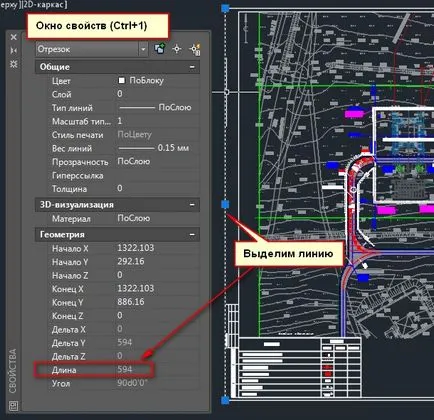Click the Угол value 90d0'0"
This screenshot has height=420, width=434.
(132, 383)
